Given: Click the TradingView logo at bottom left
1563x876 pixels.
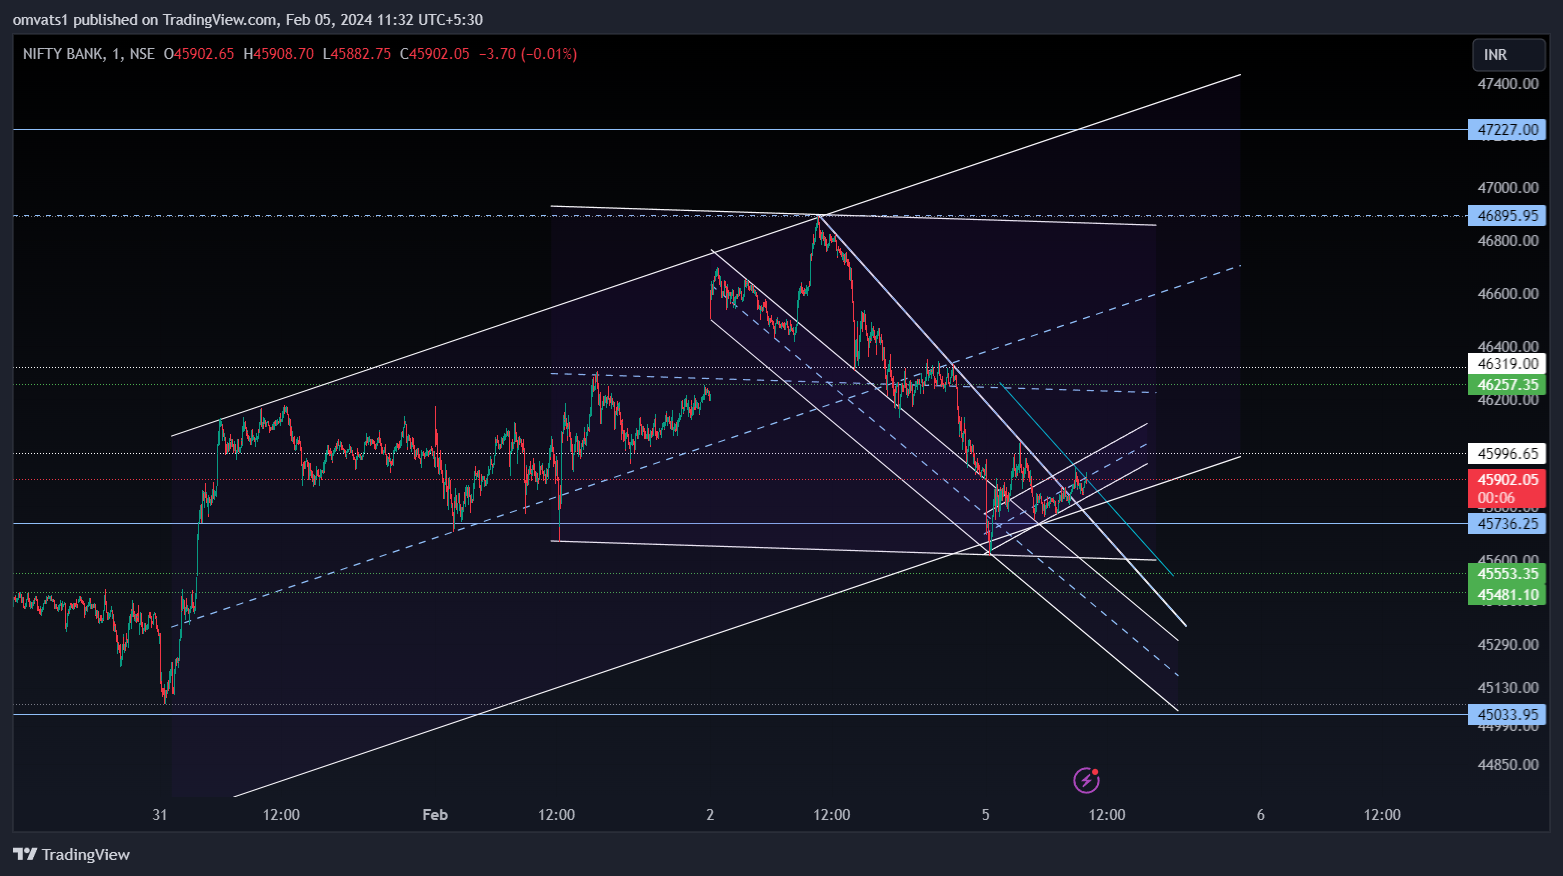Looking at the screenshot, I should tap(71, 854).
